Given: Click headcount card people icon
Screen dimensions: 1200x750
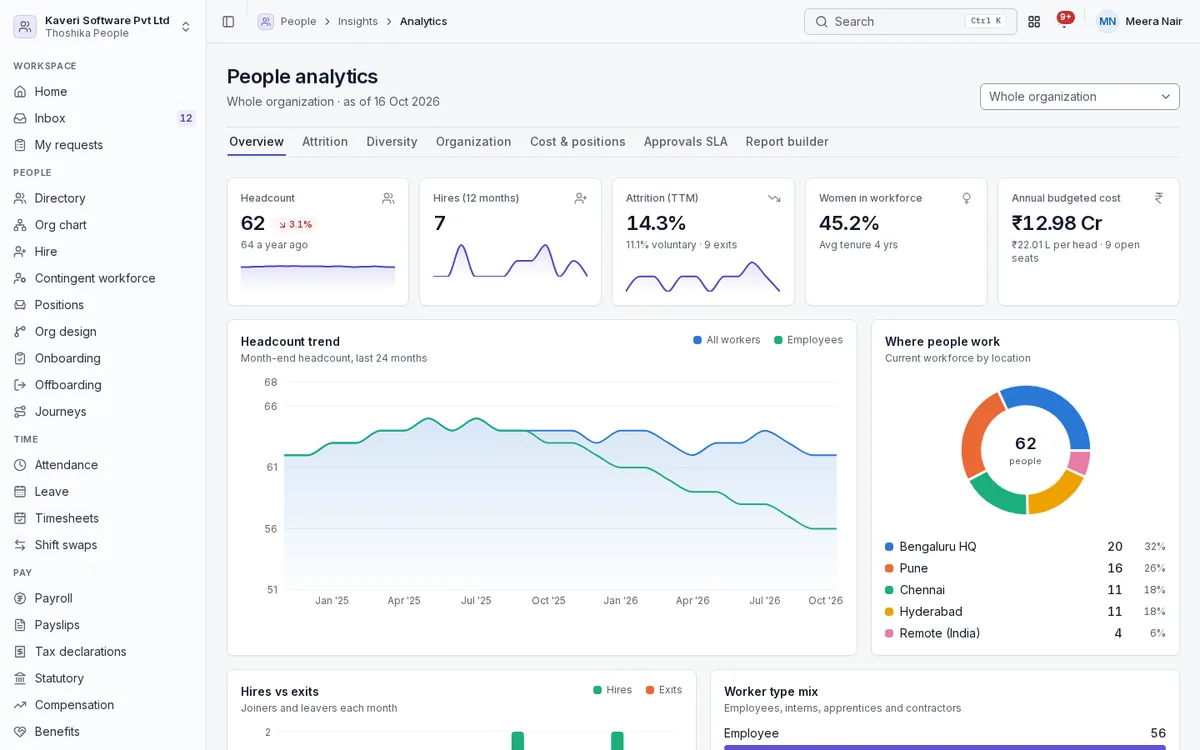Looking at the screenshot, I should pos(388,198).
